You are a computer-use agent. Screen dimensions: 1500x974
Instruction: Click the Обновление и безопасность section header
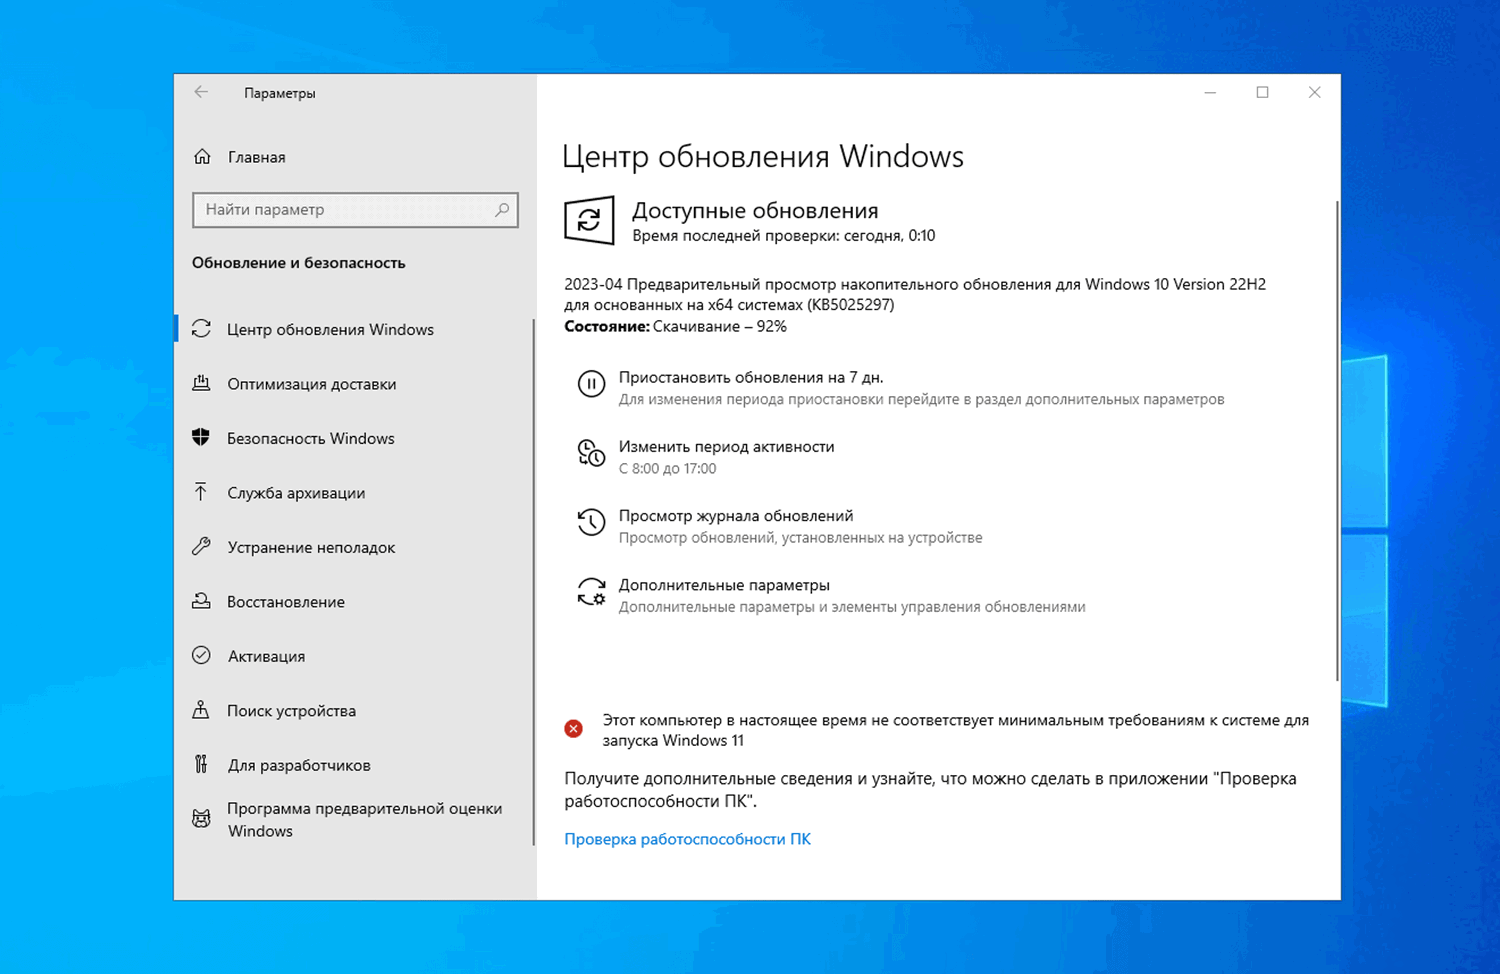pyautogui.click(x=298, y=262)
